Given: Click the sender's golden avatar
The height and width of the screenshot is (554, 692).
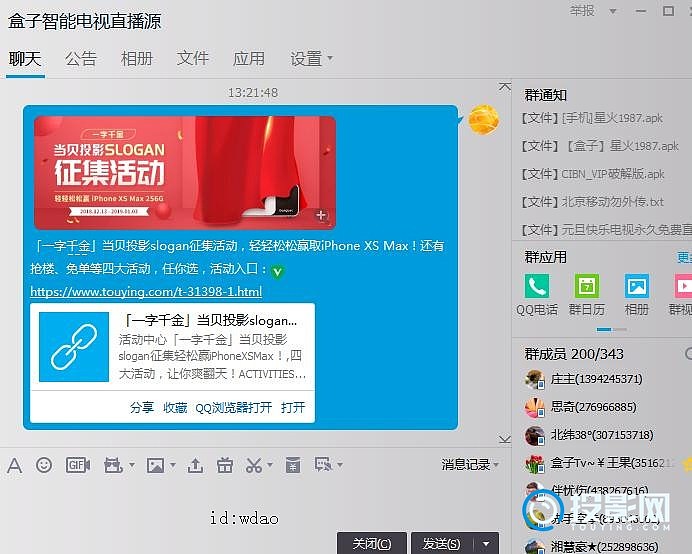Looking at the screenshot, I should pos(484,119).
